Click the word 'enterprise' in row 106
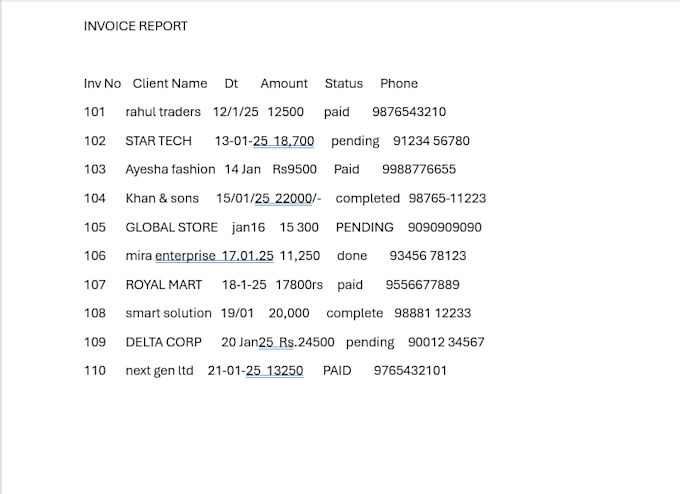 point(185,256)
